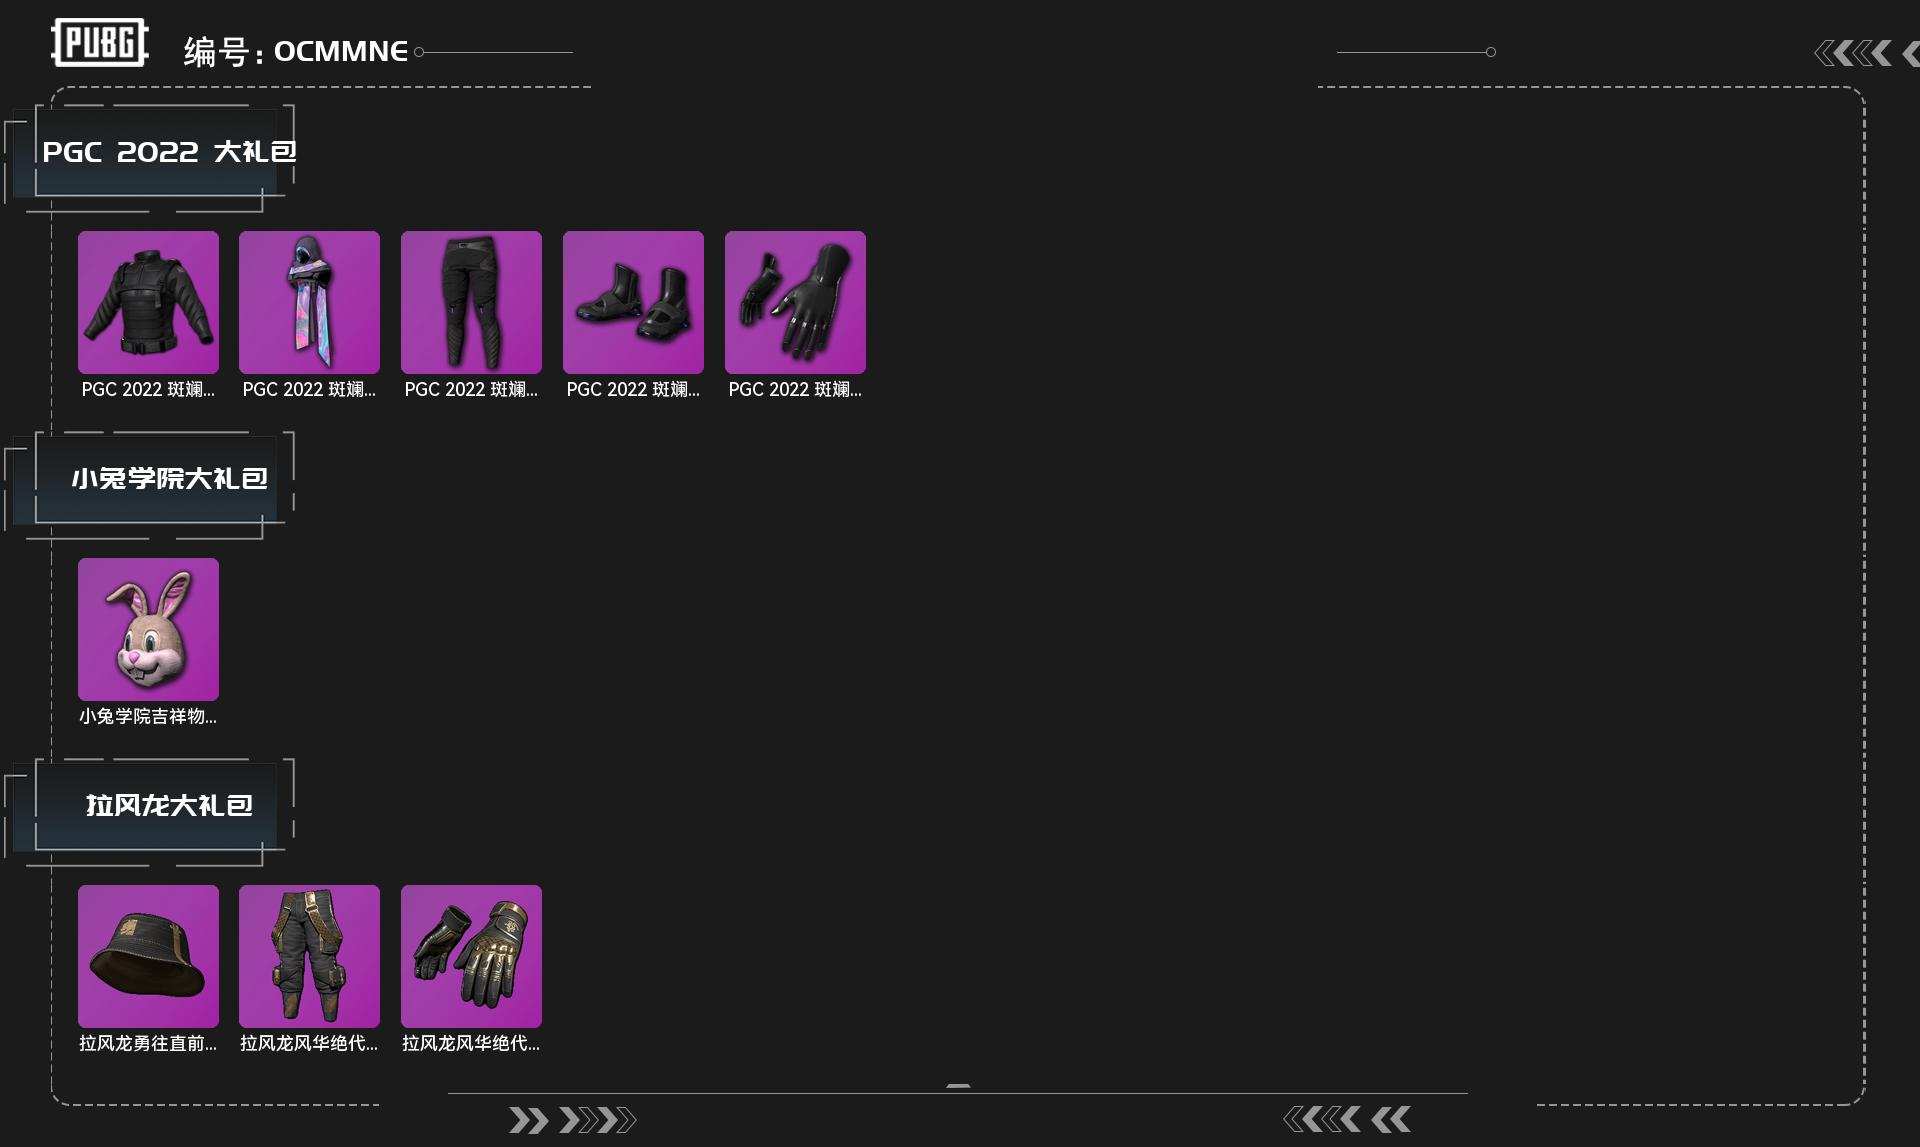Pick the PGC 2022 black boots item
This screenshot has width=1920, height=1147.
[x=633, y=302]
